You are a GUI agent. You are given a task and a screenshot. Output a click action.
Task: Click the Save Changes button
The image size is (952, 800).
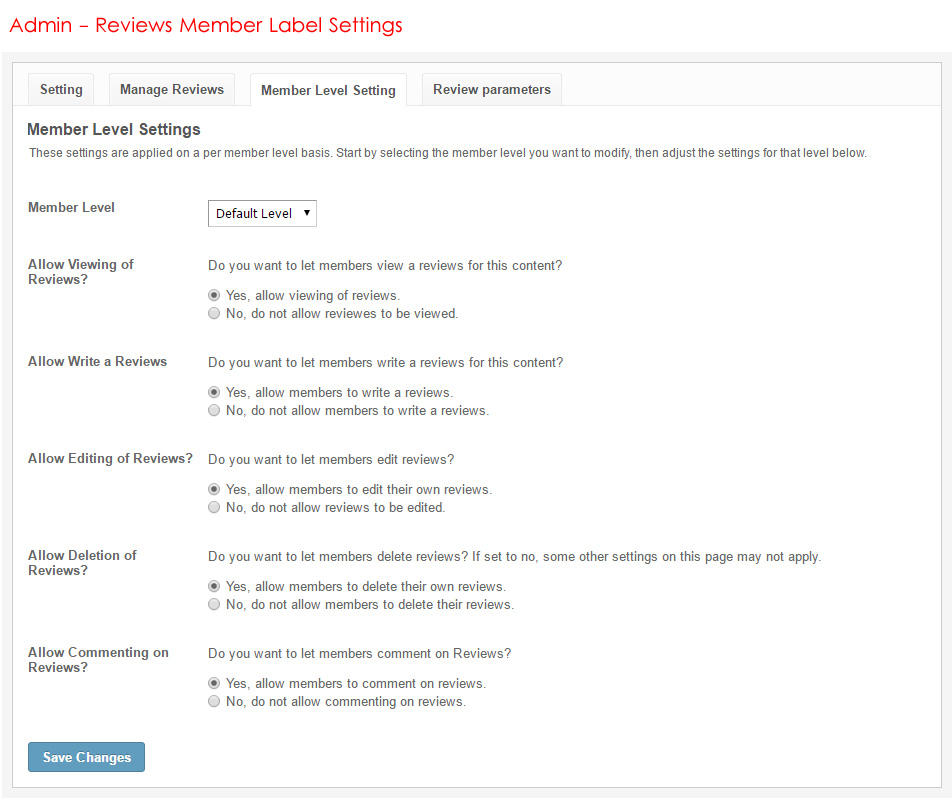87,757
